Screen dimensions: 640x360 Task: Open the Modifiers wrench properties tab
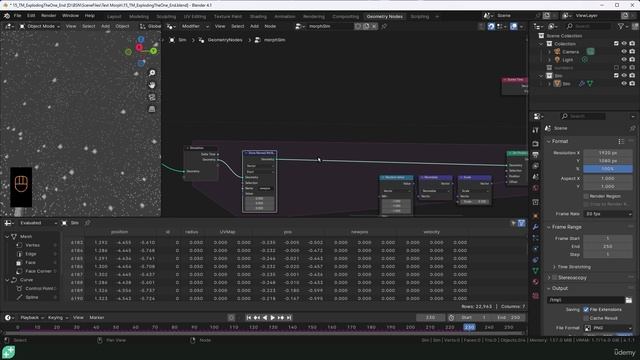pos(536,227)
